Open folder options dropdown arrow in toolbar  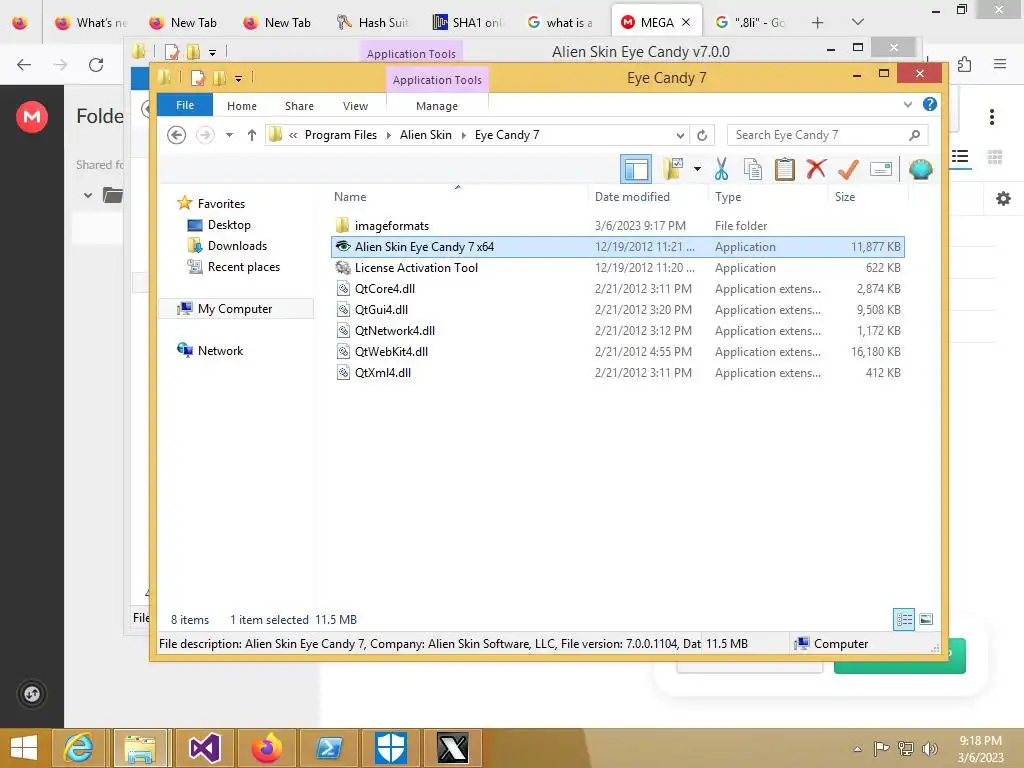coord(697,169)
